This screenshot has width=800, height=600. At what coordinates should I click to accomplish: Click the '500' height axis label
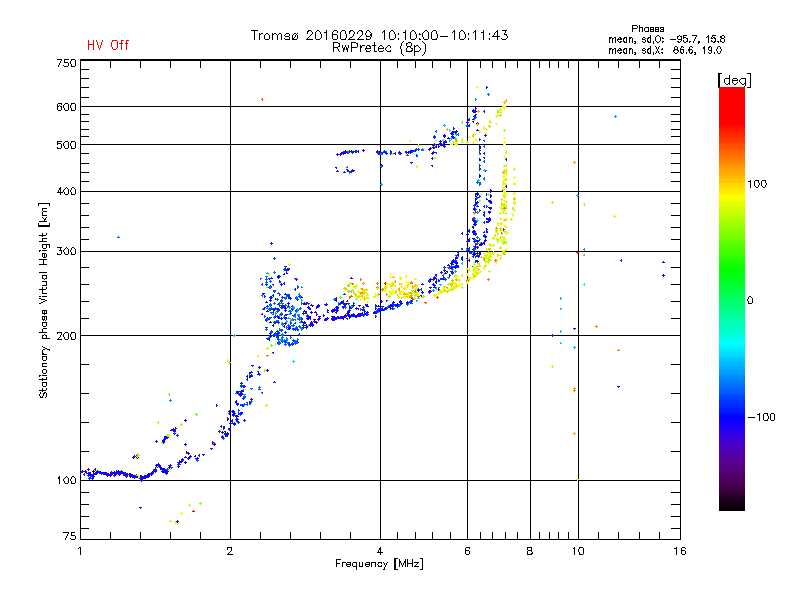(66, 145)
